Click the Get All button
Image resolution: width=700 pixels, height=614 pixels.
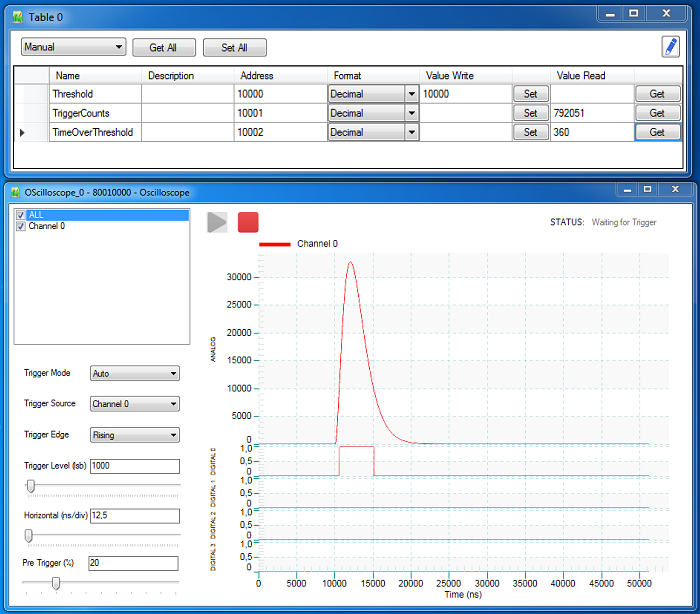[x=163, y=47]
